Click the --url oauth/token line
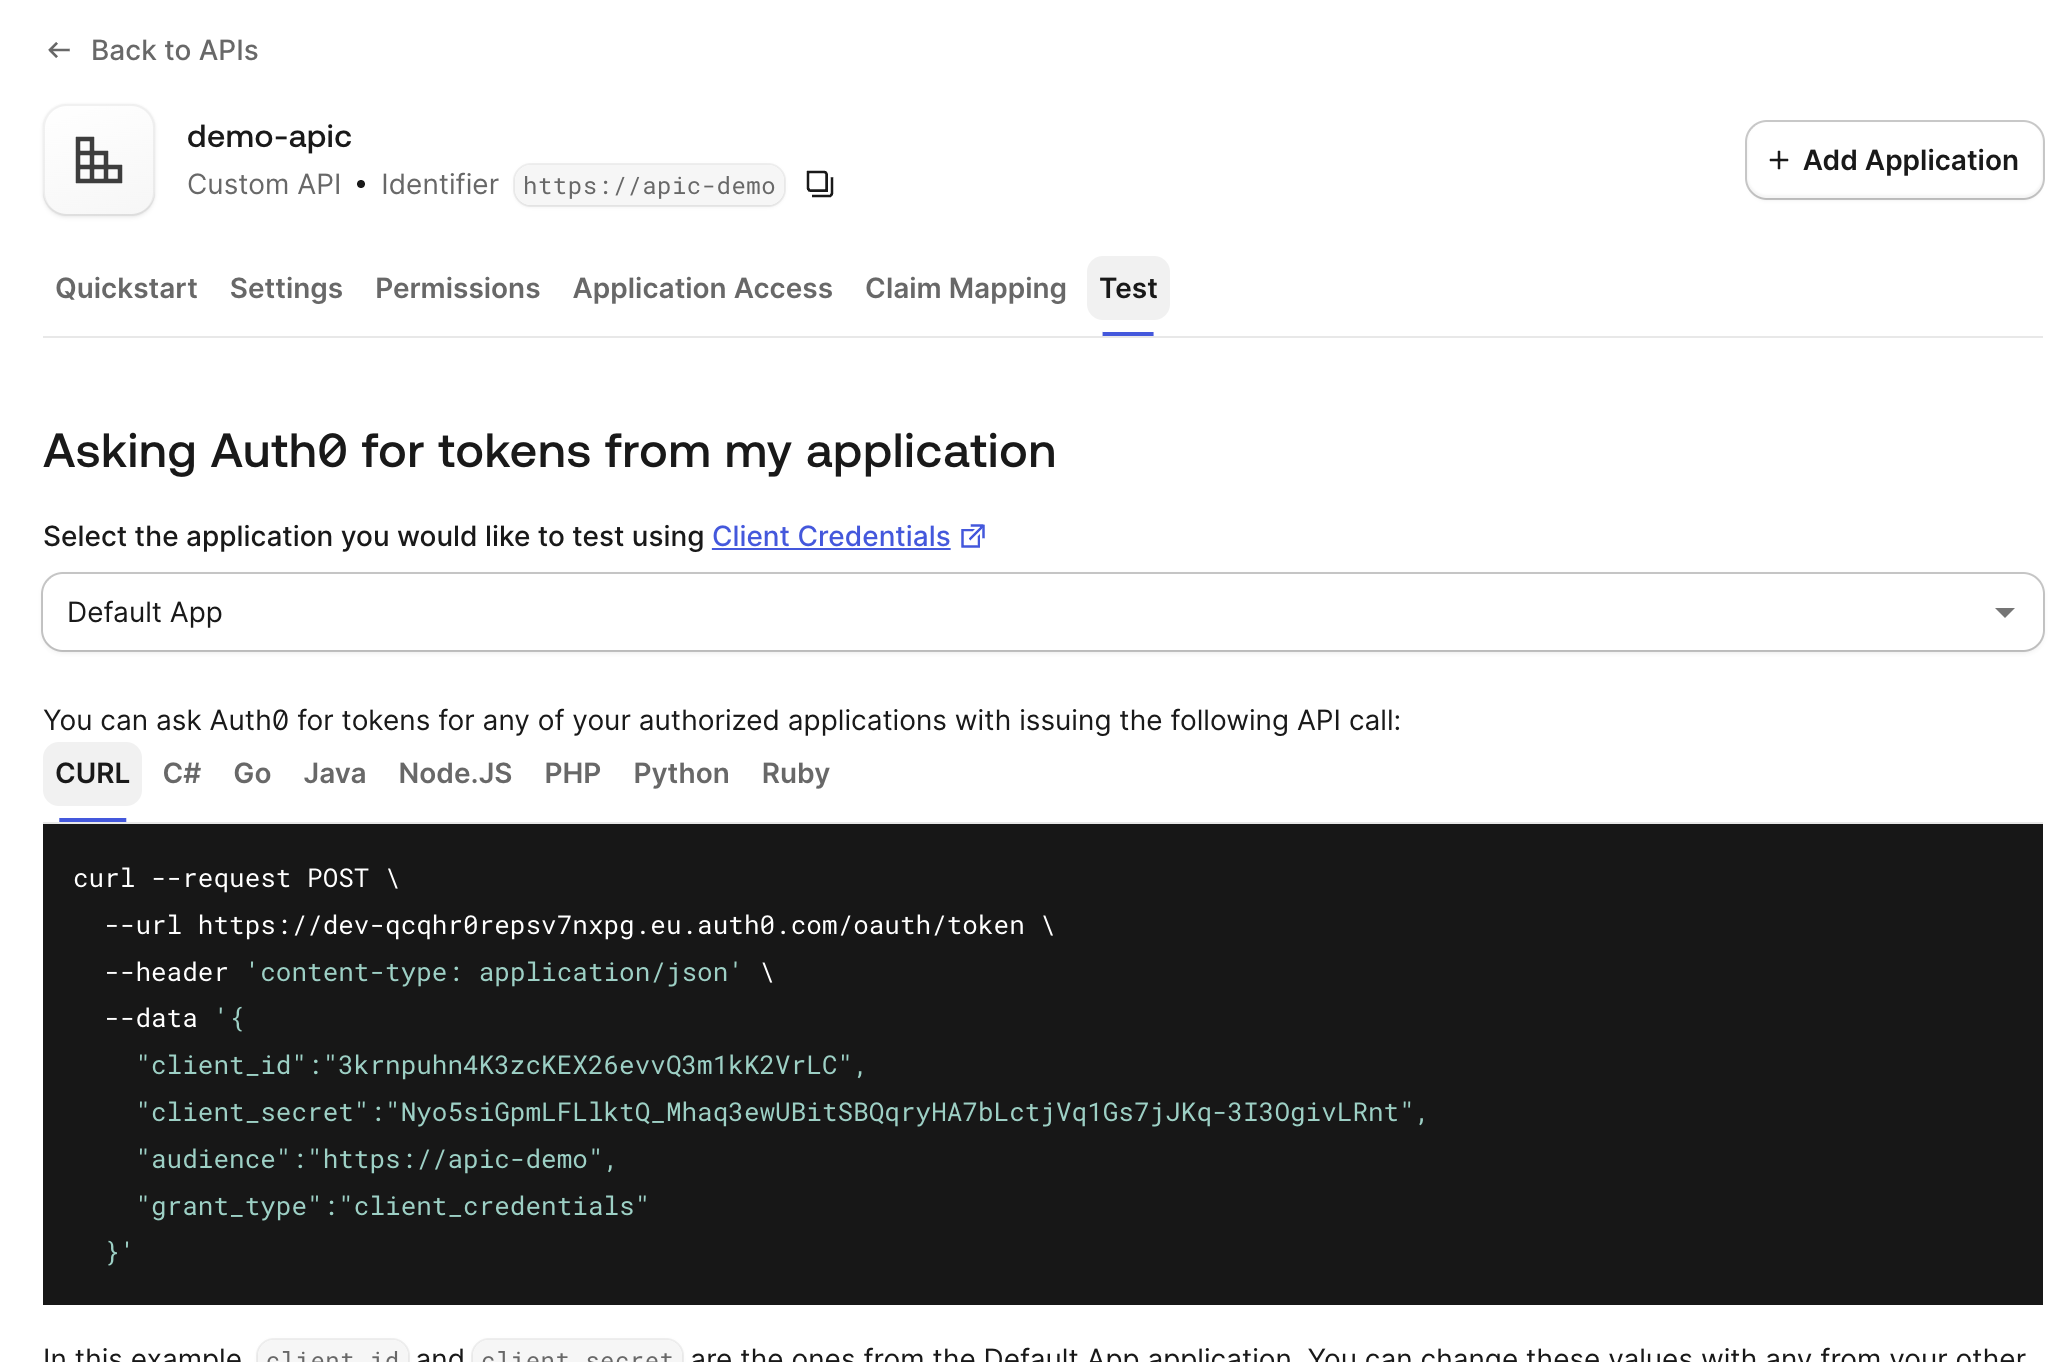Viewport: 2056px width, 1362px height. click(580, 926)
